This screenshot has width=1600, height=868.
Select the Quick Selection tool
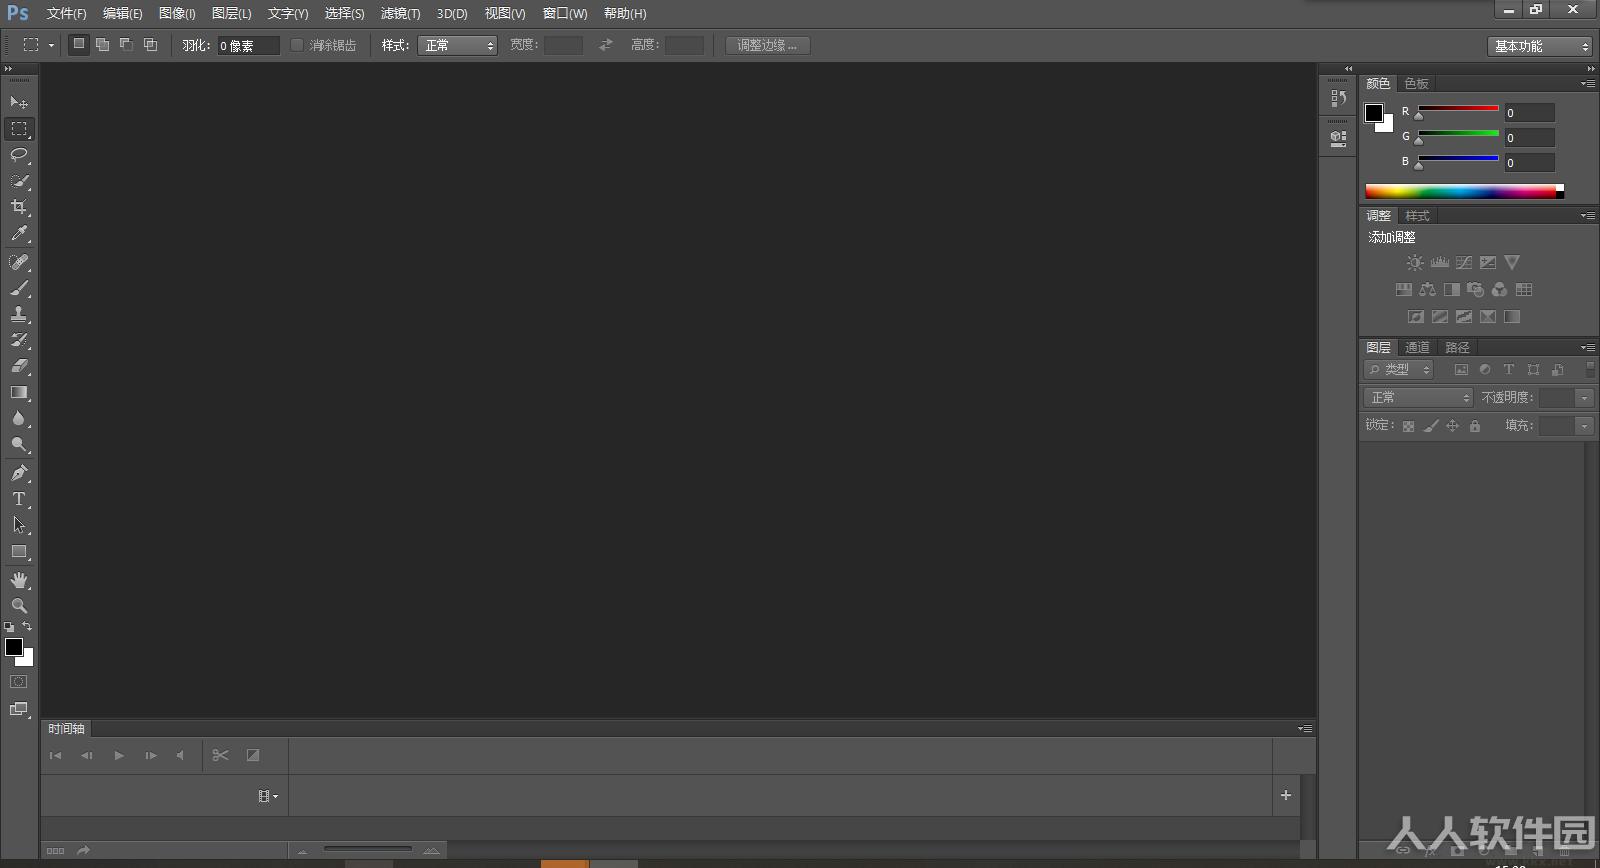click(x=19, y=181)
